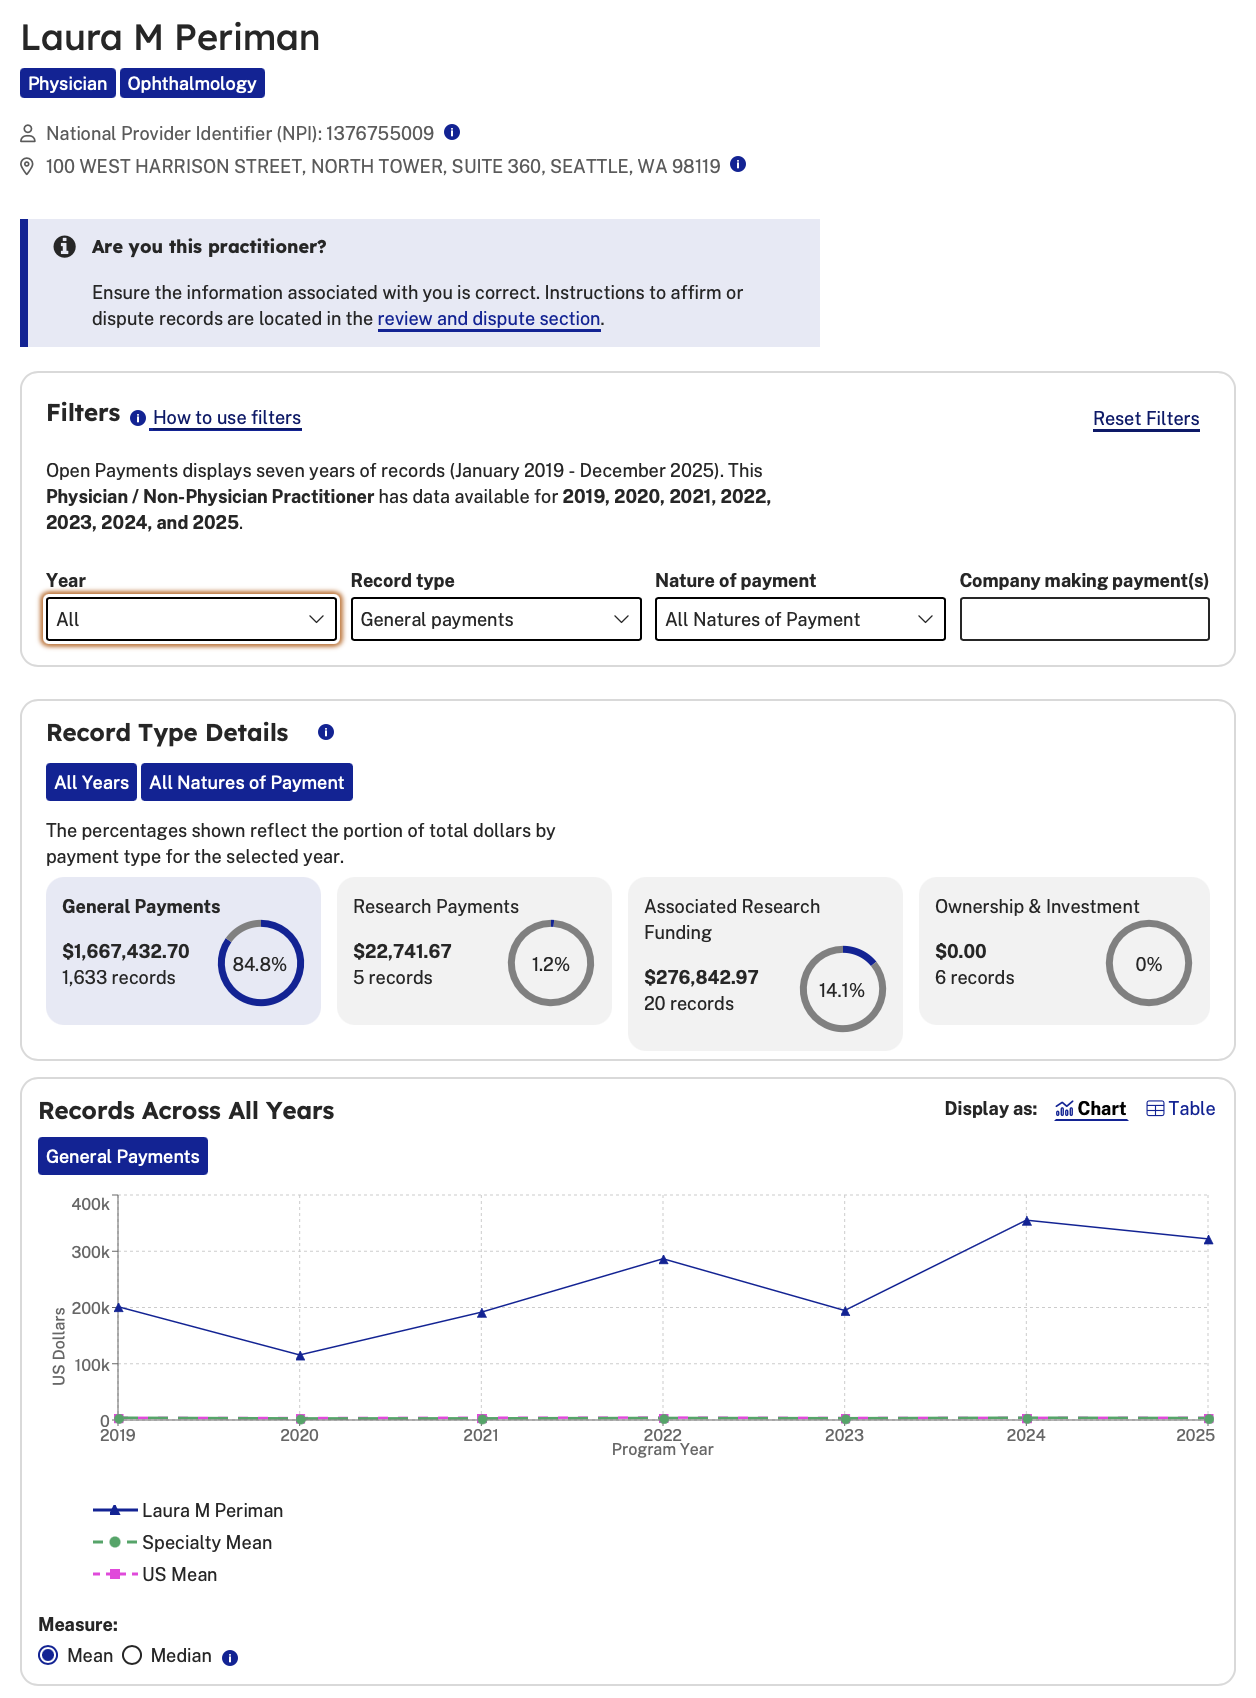
Task: Click the All Years filter tag
Action: (x=92, y=782)
